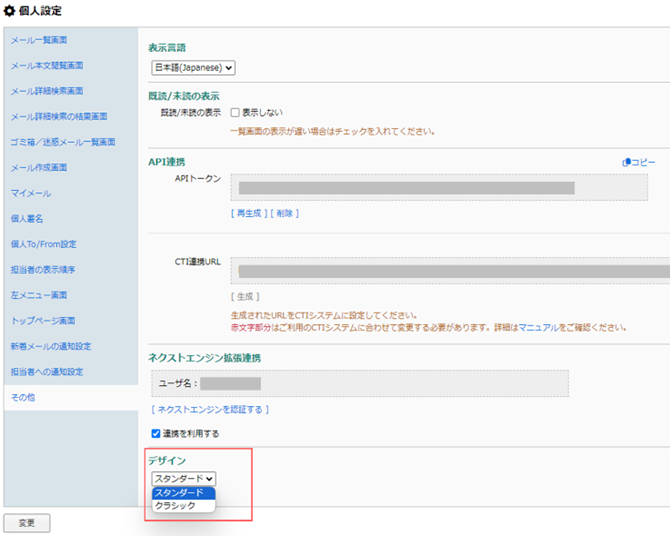670x536 pixels.
Task: Uncheck the 連携を利用する checkbox
Action: [155, 433]
